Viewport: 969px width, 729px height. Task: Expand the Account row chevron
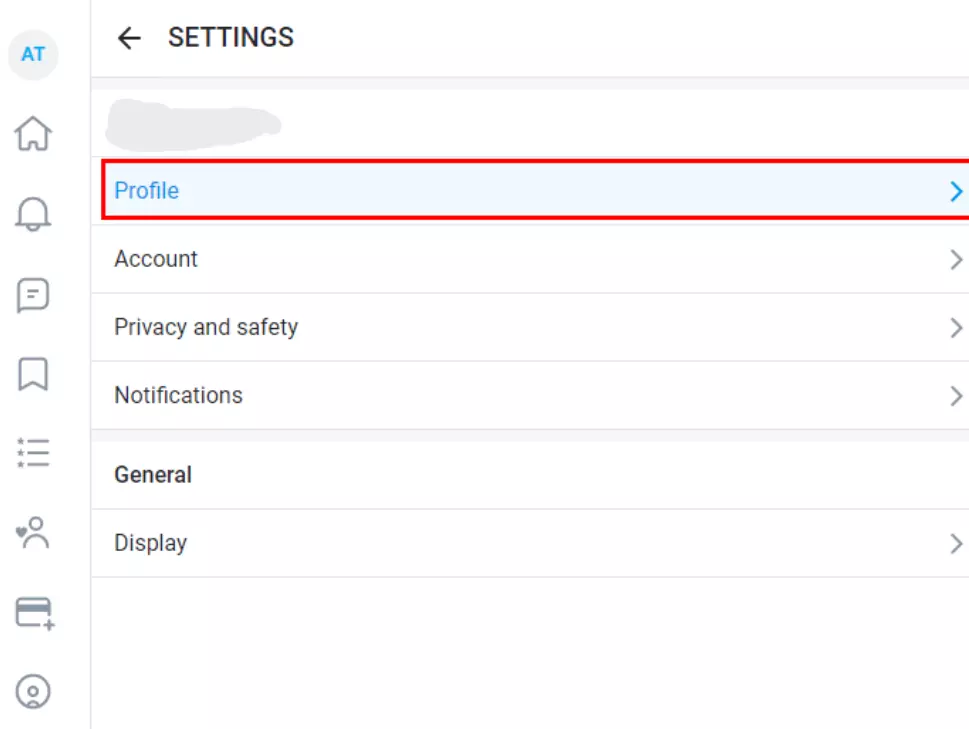(956, 259)
